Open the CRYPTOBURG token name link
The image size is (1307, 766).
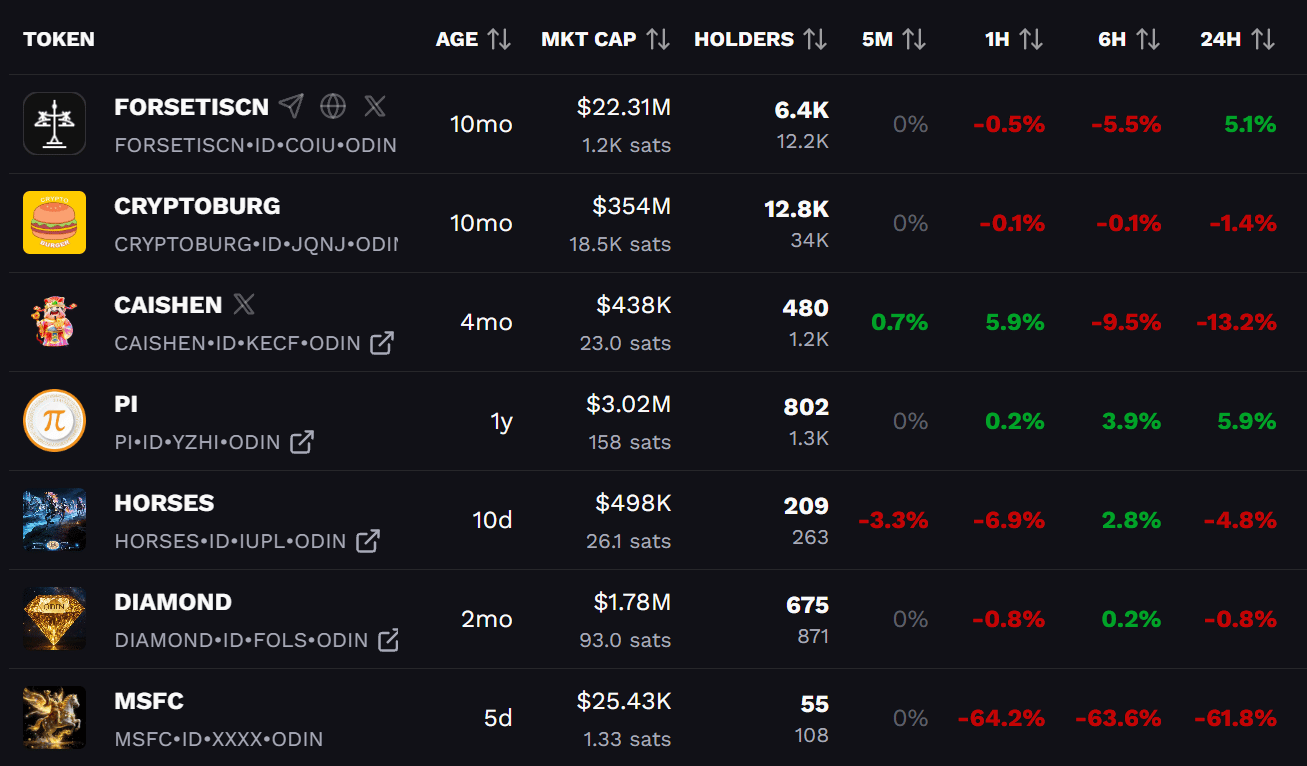coord(197,206)
